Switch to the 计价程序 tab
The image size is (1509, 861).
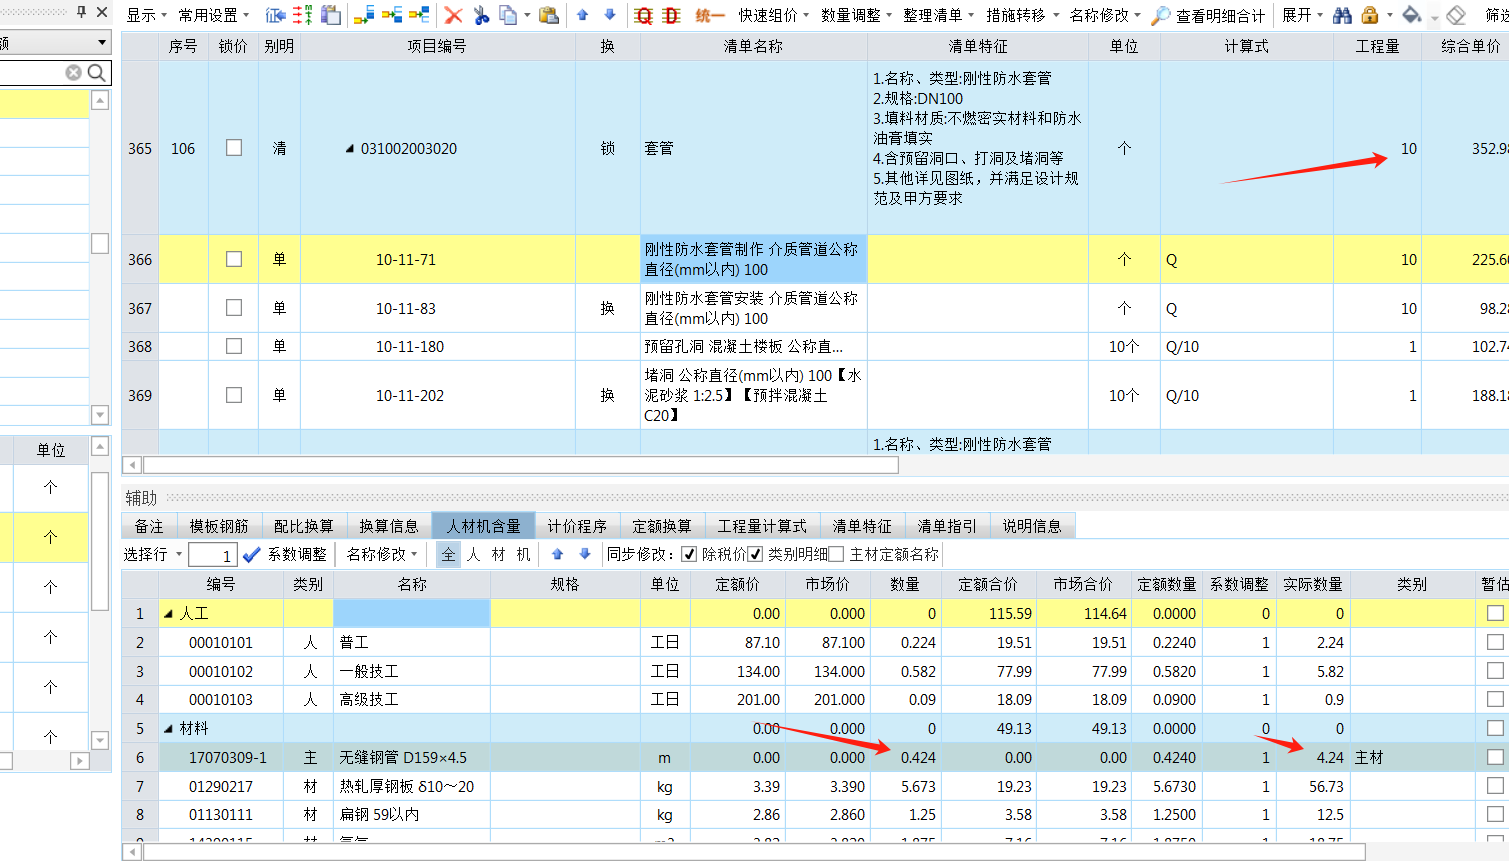(x=577, y=526)
